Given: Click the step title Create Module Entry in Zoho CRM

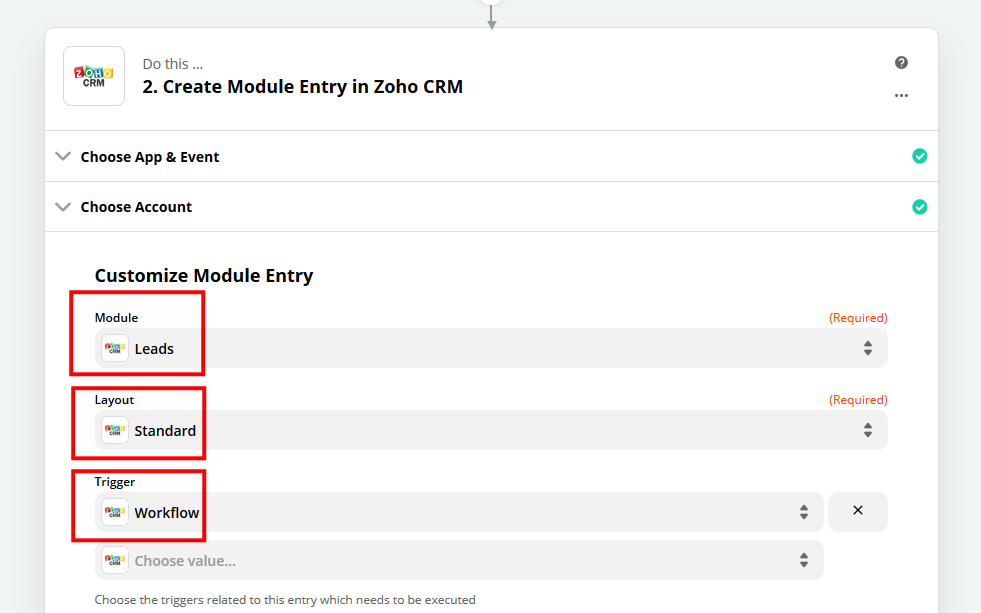Looking at the screenshot, I should pyautogui.click(x=302, y=86).
